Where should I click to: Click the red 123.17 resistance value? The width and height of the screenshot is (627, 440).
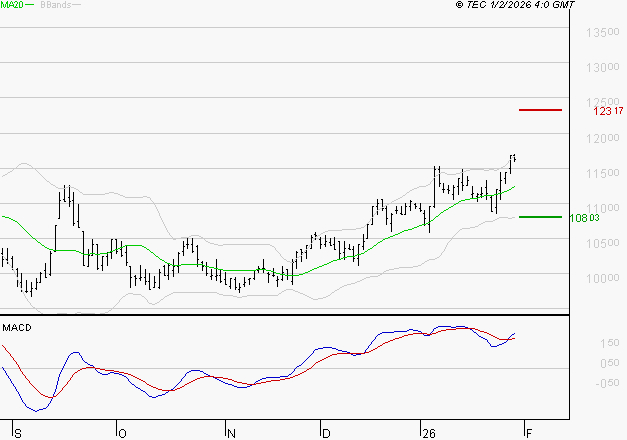tap(608, 111)
